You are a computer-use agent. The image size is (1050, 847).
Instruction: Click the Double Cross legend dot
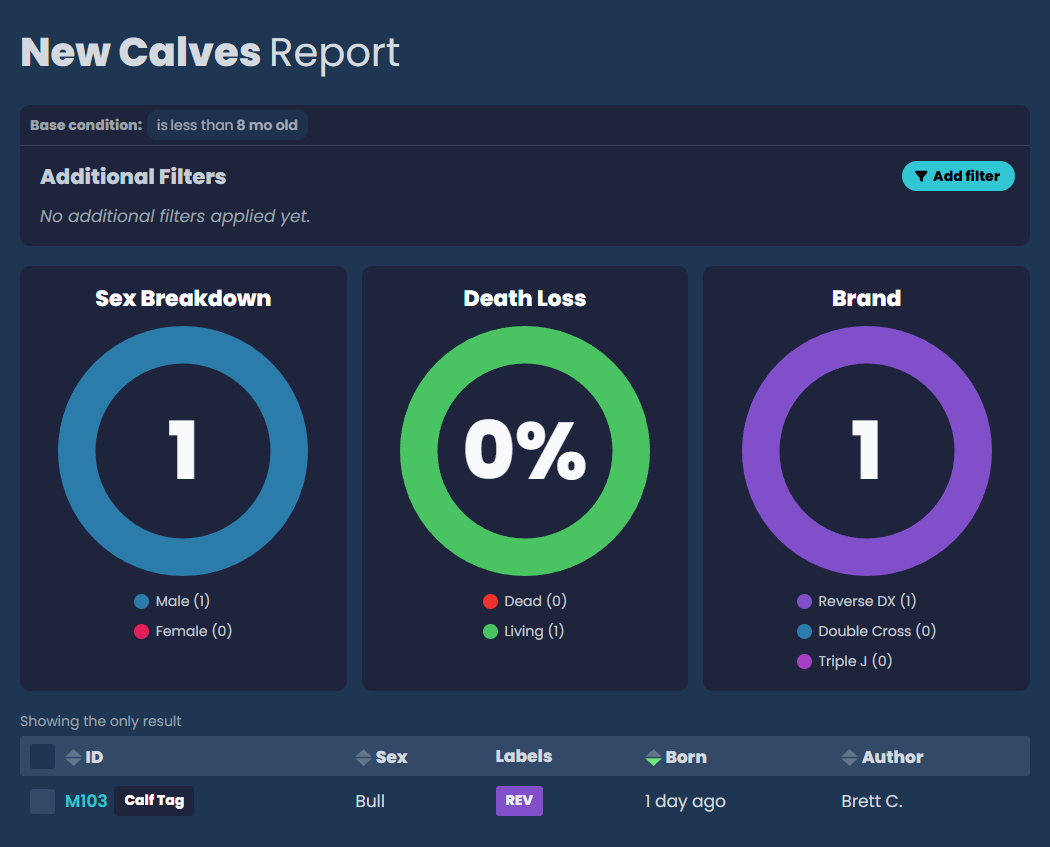[x=804, y=631]
